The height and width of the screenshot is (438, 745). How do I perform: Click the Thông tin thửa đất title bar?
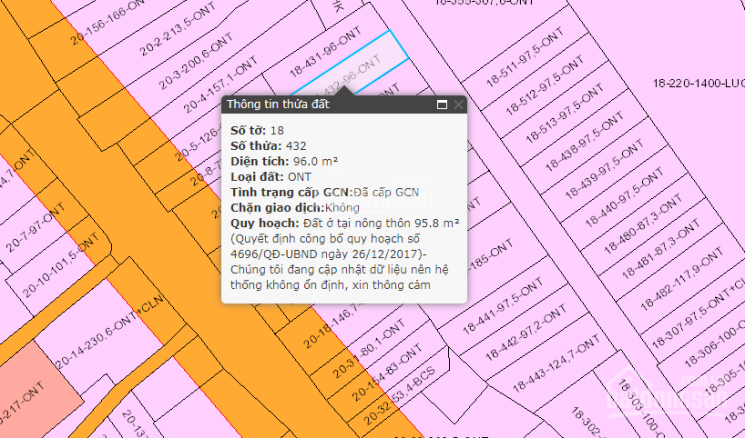pos(320,104)
